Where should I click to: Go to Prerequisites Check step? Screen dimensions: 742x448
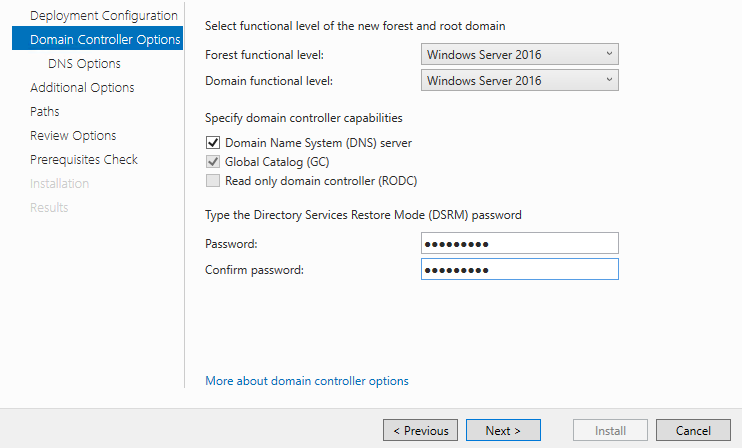point(84,159)
